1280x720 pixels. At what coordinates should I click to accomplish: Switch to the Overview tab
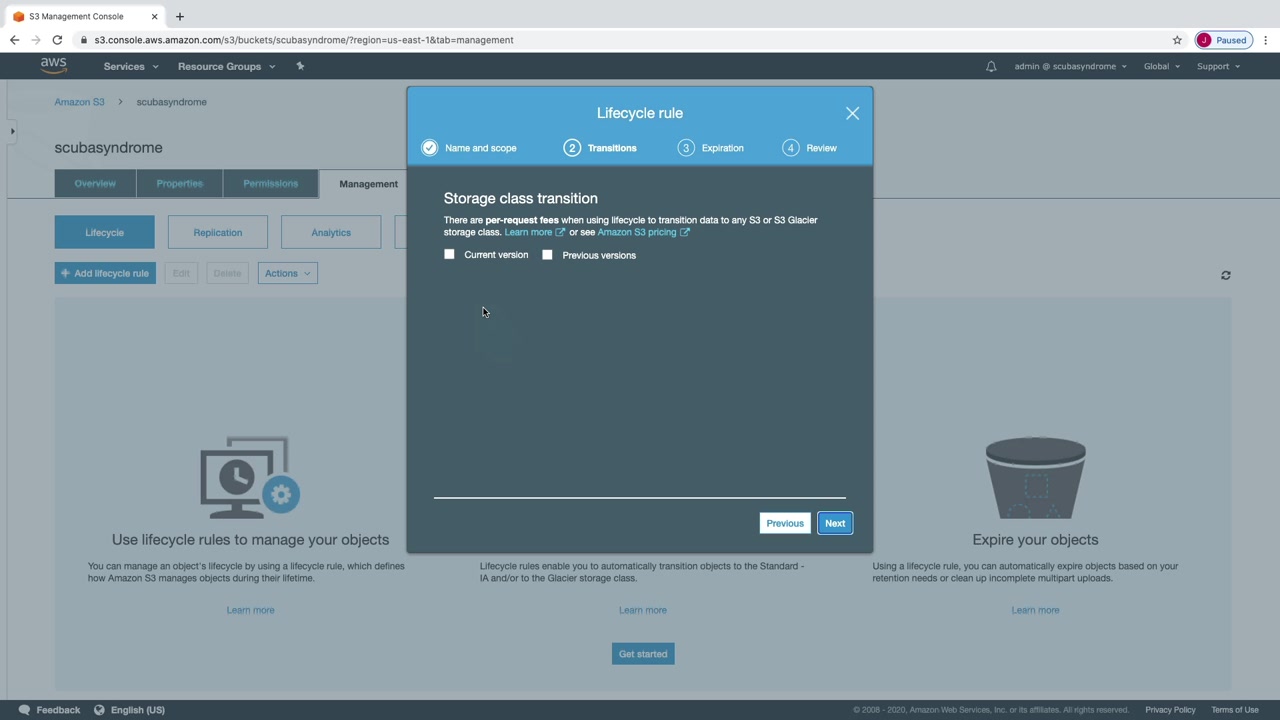point(95,183)
